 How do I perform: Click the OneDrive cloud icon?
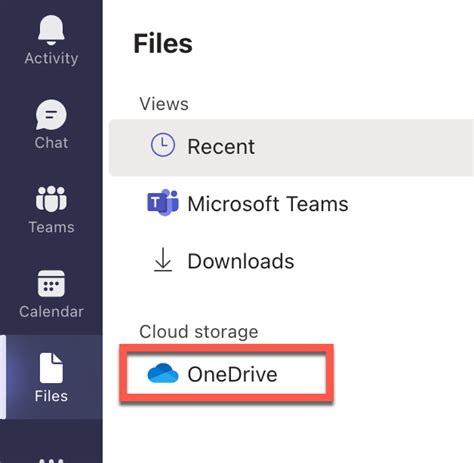[x=163, y=373]
